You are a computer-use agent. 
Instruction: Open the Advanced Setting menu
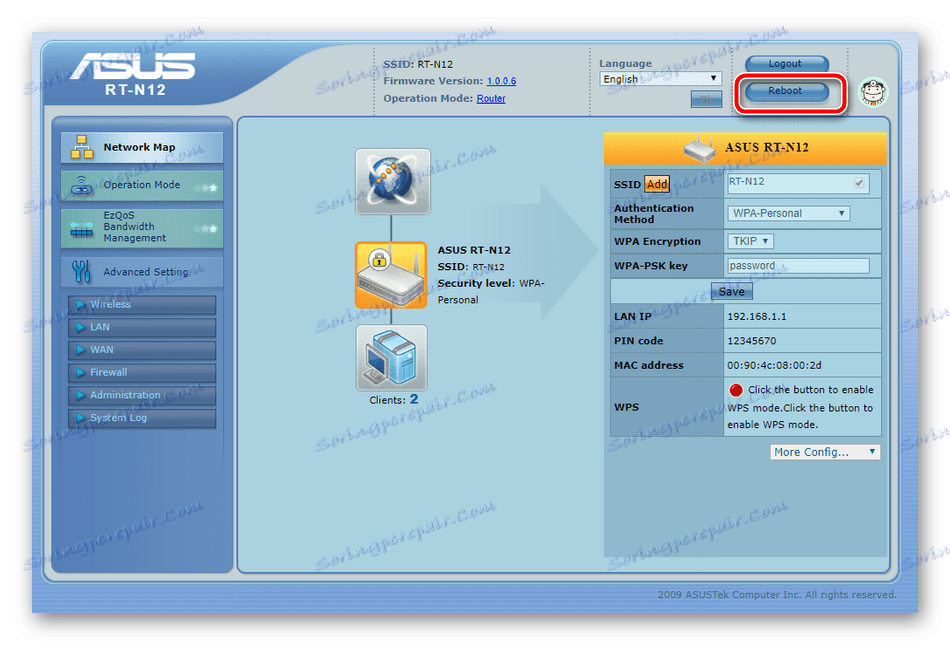pos(142,272)
